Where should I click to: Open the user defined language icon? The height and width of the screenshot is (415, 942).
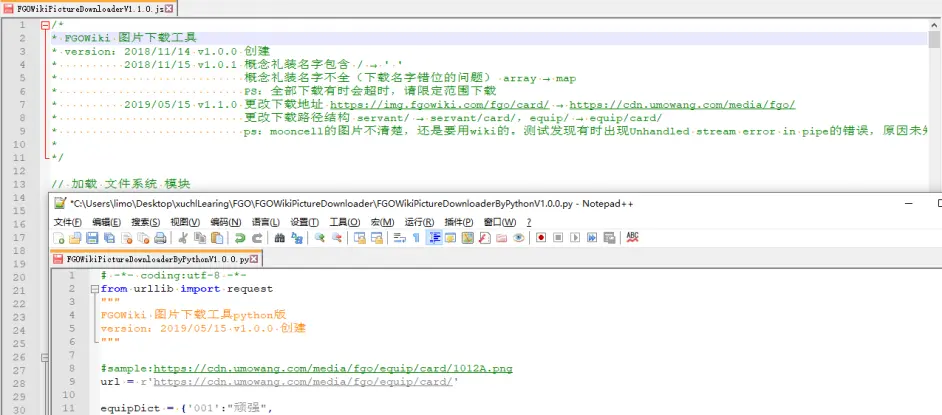(x=451, y=238)
